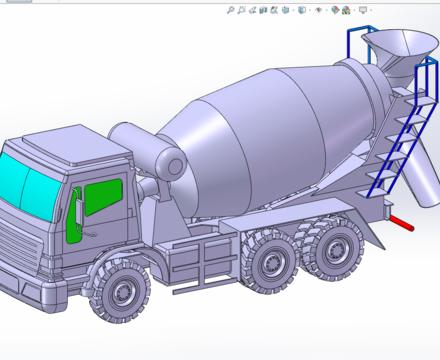Click the Previous View icon

(252, 10)
